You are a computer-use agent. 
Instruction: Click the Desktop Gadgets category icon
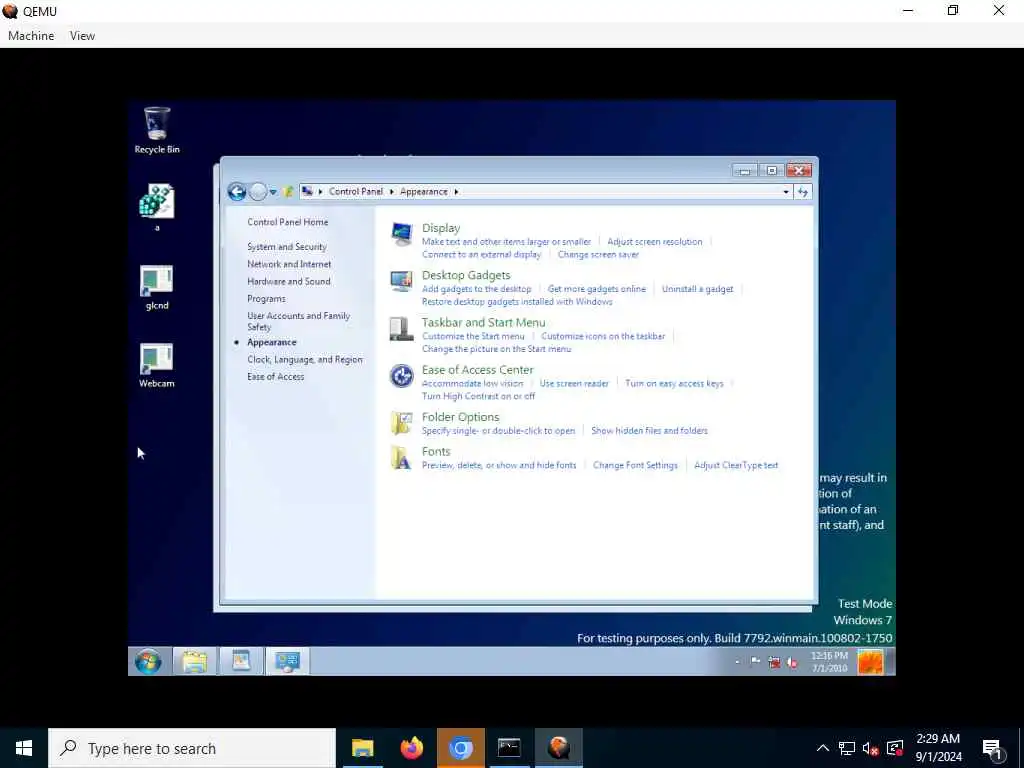tap(402, 281)
